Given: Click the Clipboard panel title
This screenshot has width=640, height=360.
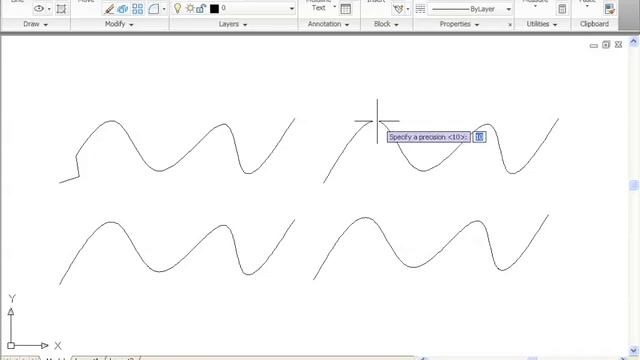Looking at the screenshot, I should [x=594, y=24].
